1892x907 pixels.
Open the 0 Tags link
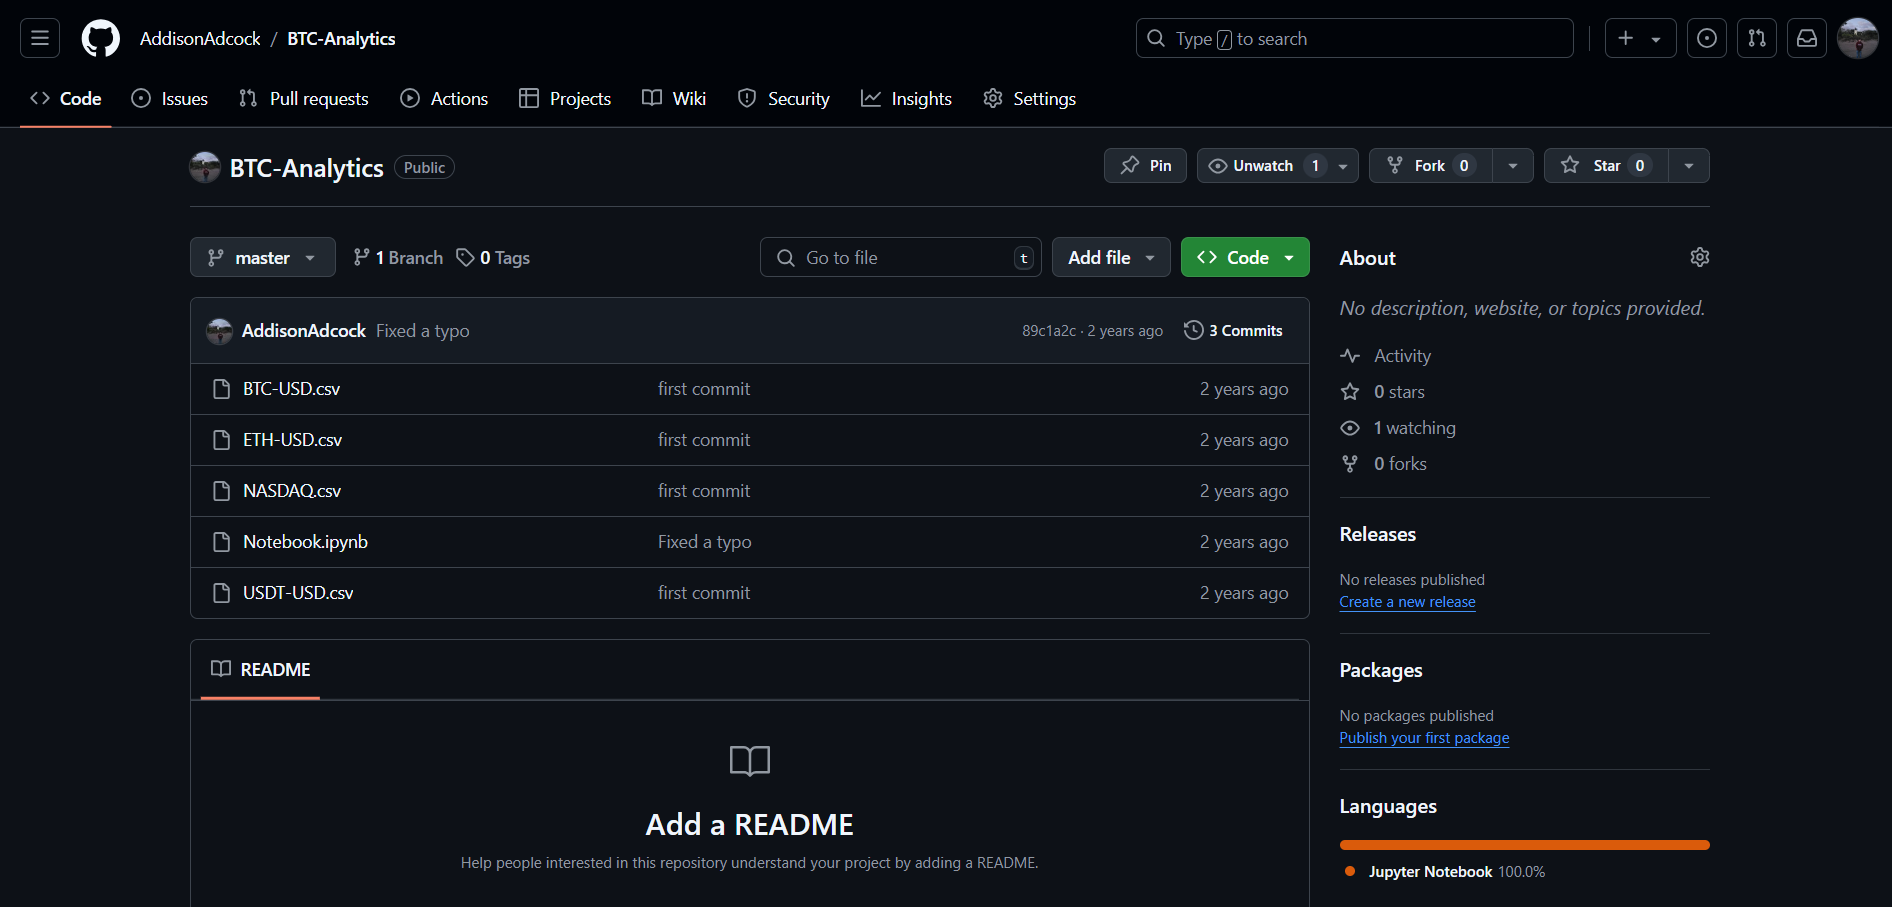[x=493, y=257]
